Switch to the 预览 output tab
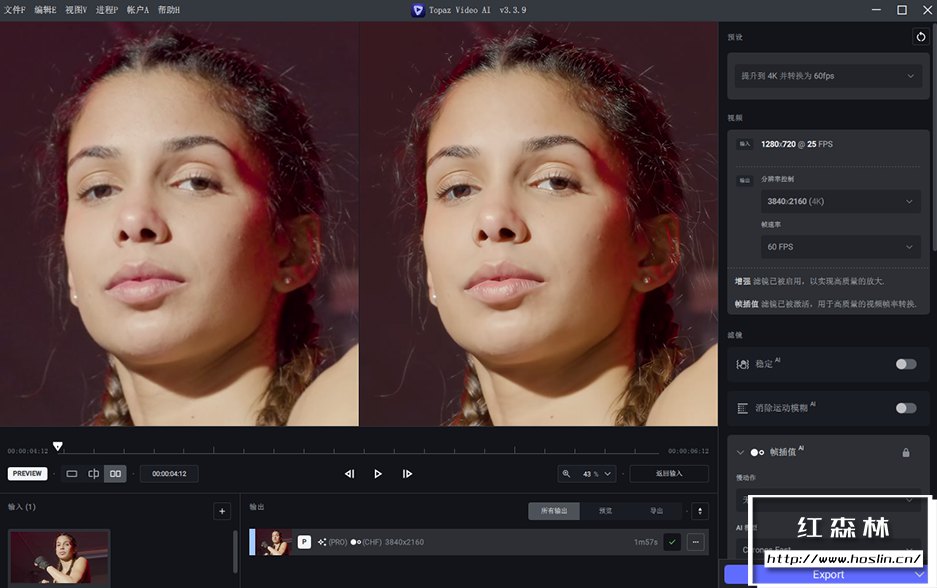The height and width of the screenshot is (588, 937). tap(605, 511)
